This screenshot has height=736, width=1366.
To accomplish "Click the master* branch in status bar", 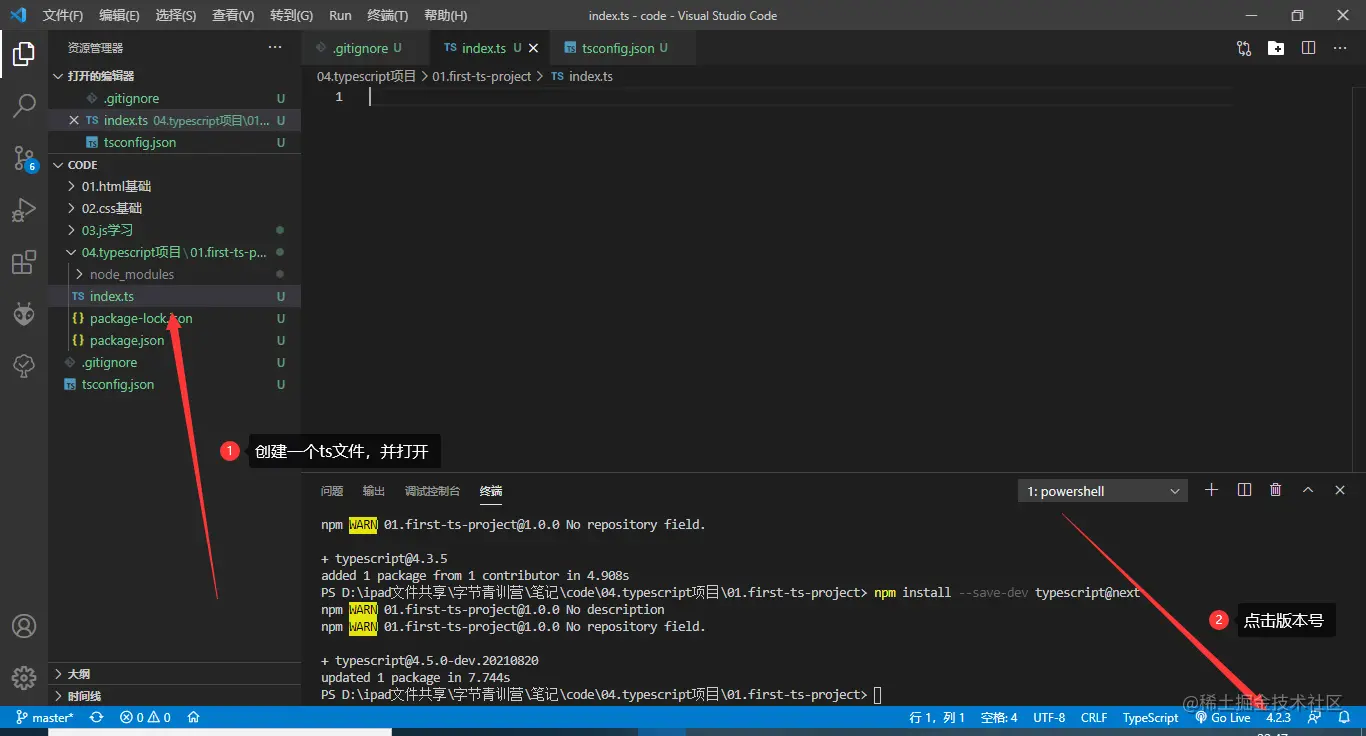I will point(45,717).
